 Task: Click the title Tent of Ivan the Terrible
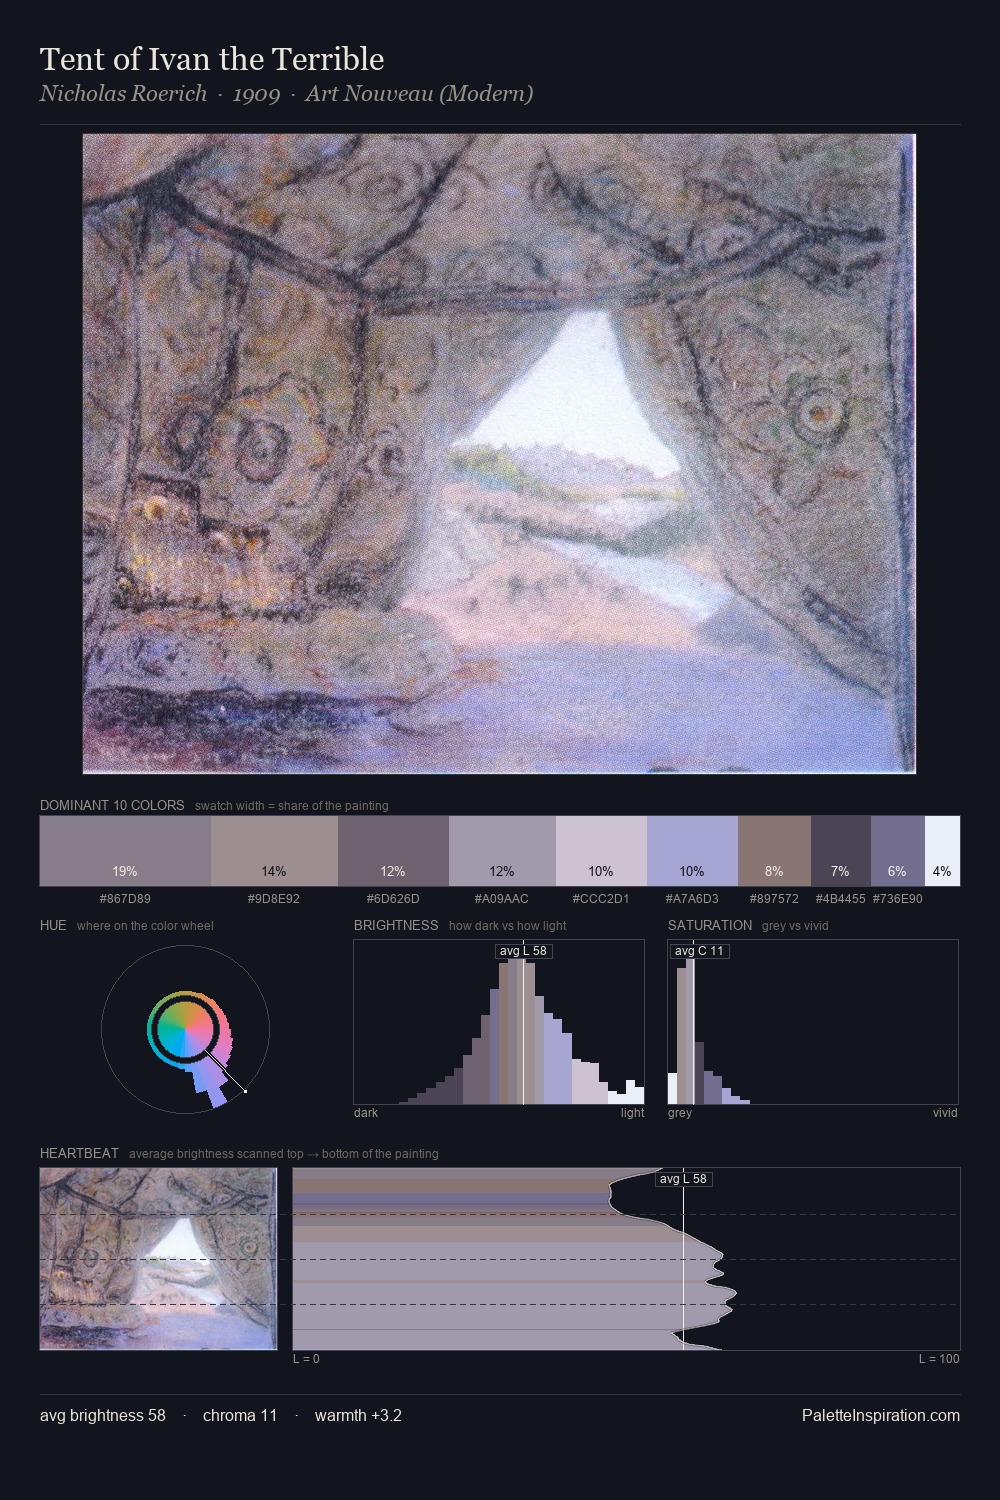pos(212,59)
